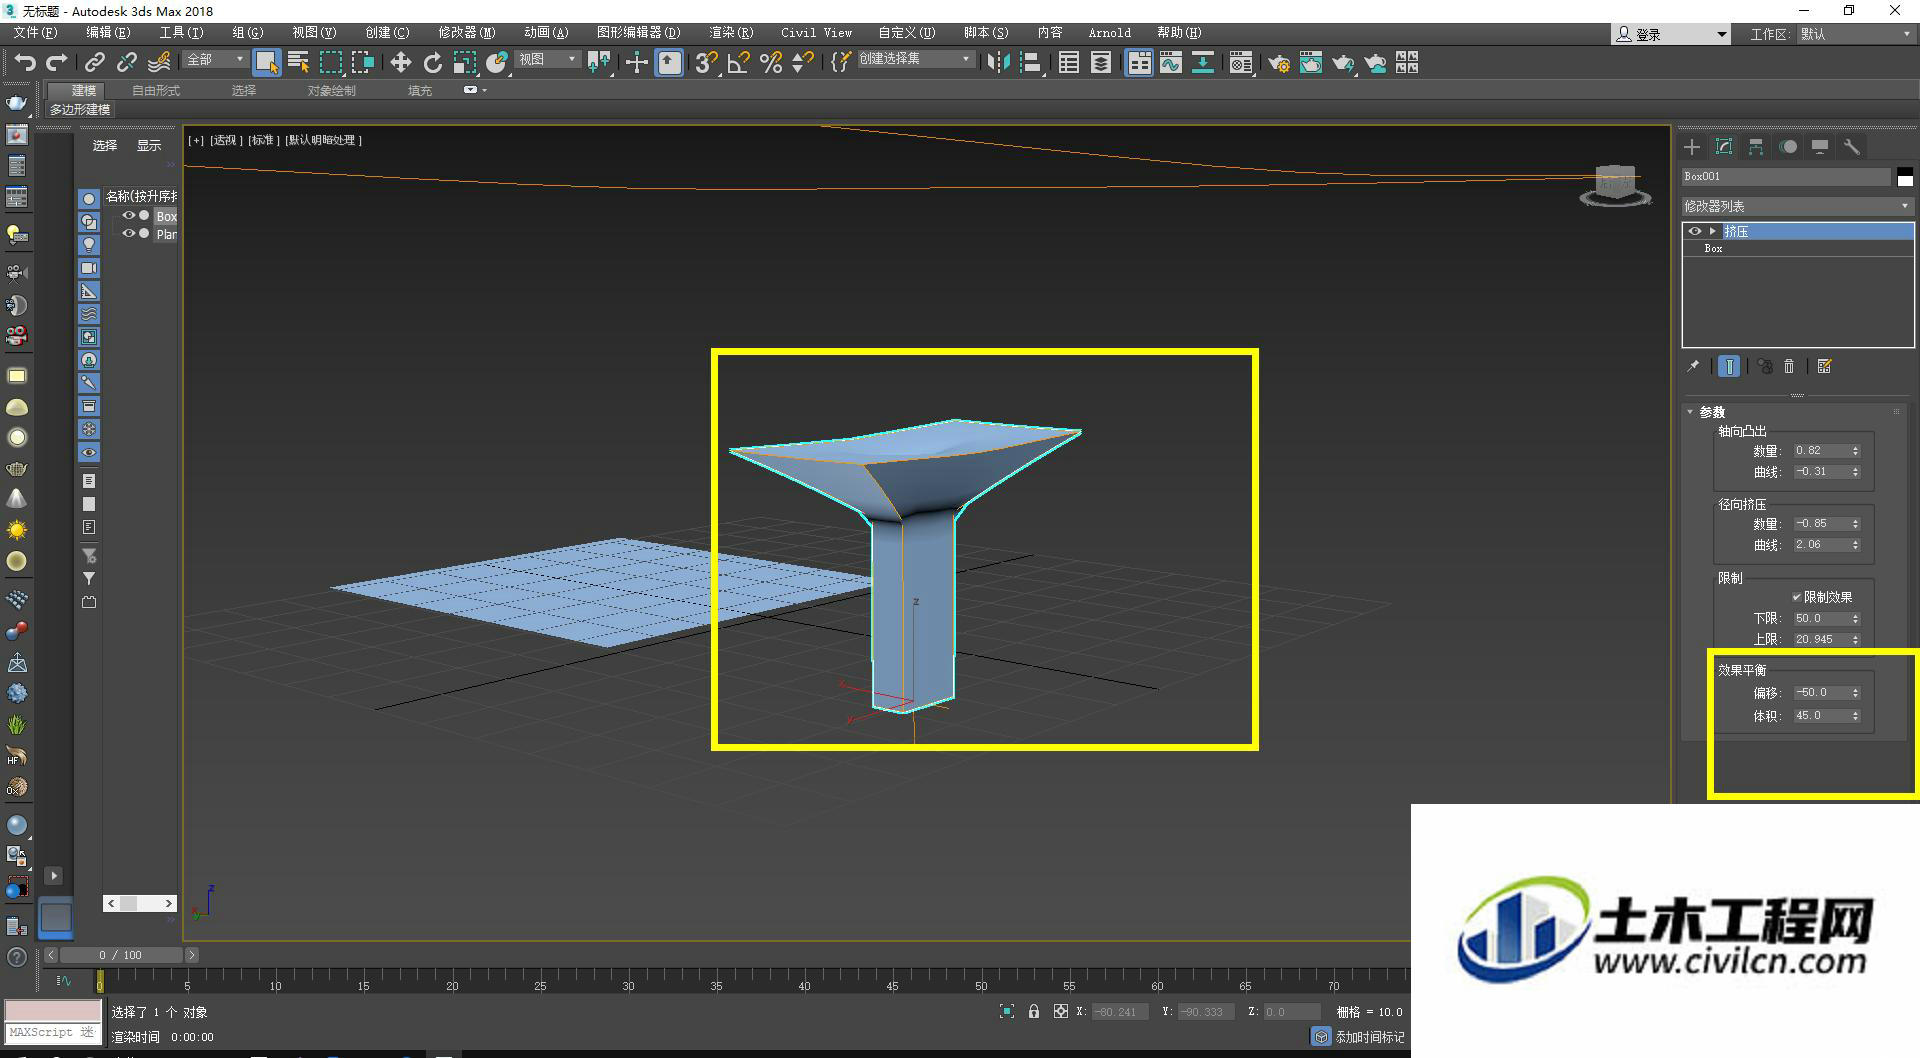This screenshot has height=1058, width=1920.
Task: Open the Material Editor icon
Action: [x=1240, y=63]
